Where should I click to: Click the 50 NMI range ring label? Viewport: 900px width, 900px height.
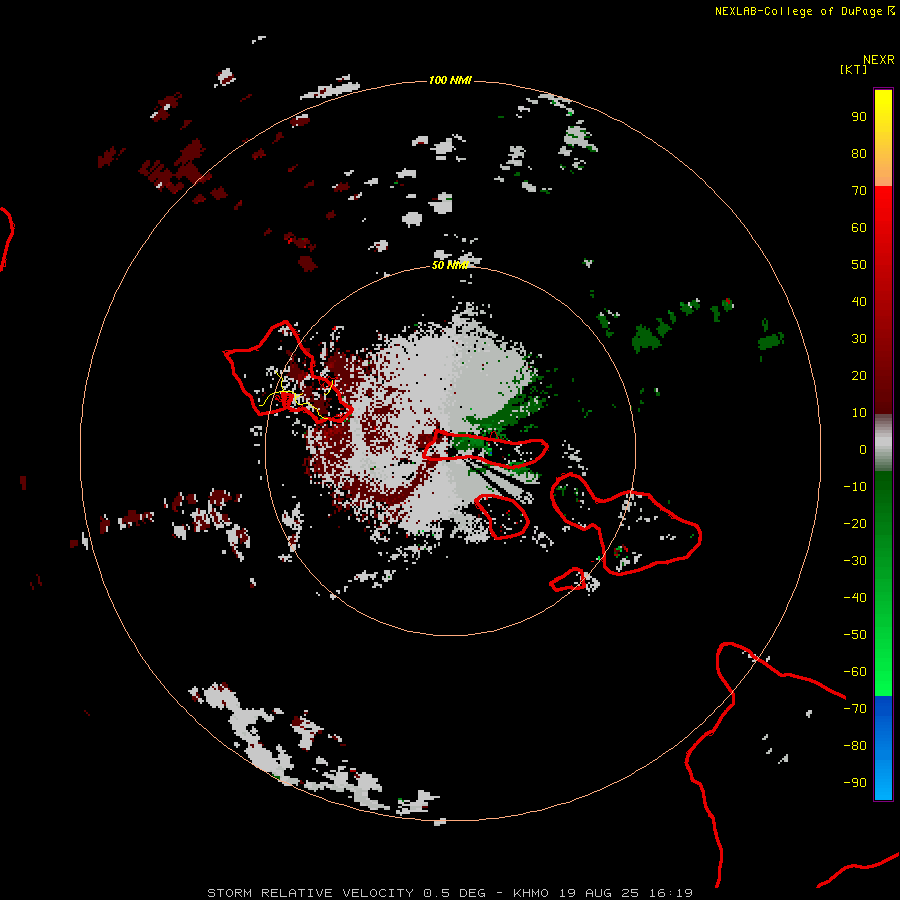[450, 265]
